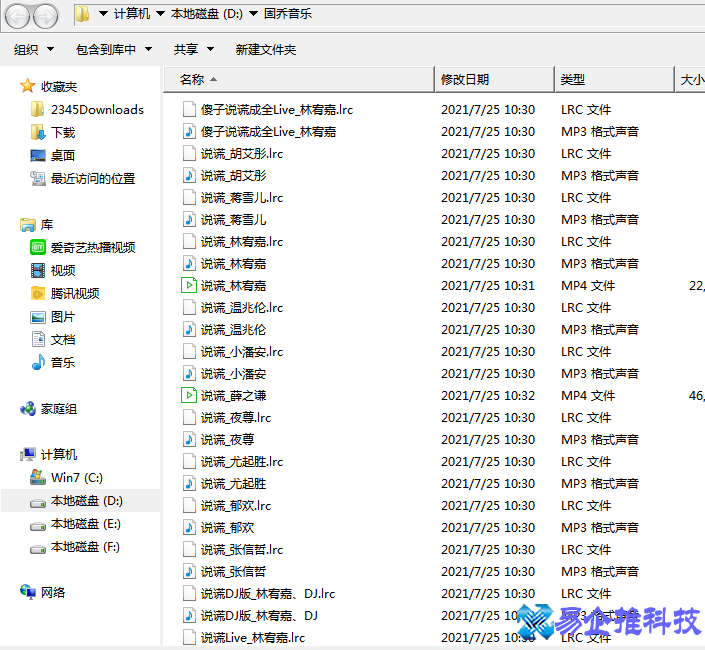
Task: Click MP3 icon of 傻子说谎成全Live_林宥嘉
Action: (189, 132)
